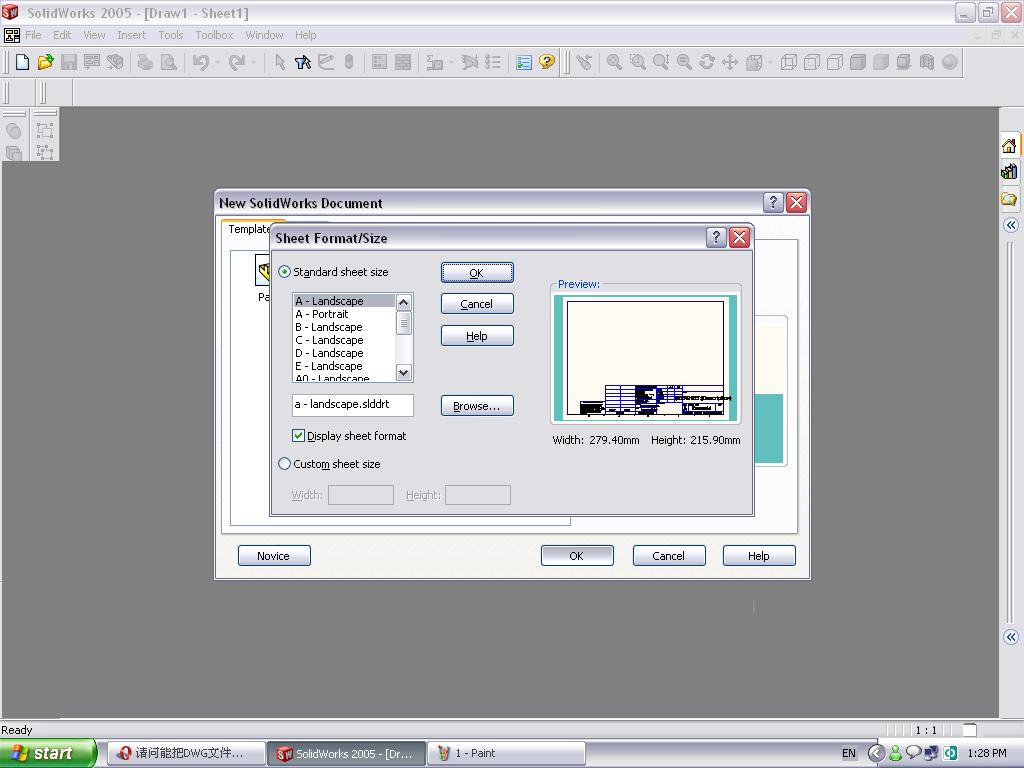Click OK in New SolidWorks Document dialog
This screenshot has width=1024, height=768.
point(577,556)
